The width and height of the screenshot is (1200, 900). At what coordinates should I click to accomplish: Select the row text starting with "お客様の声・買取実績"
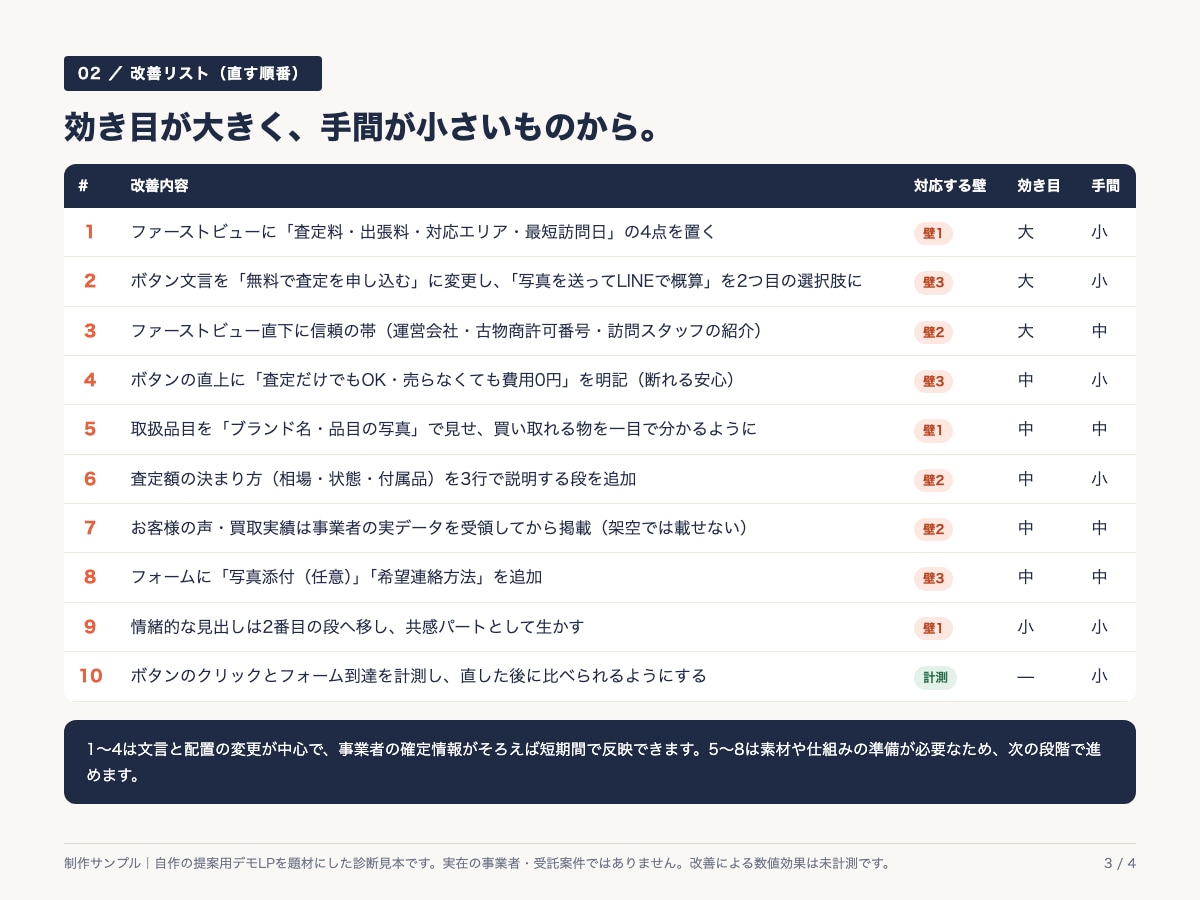440,528
